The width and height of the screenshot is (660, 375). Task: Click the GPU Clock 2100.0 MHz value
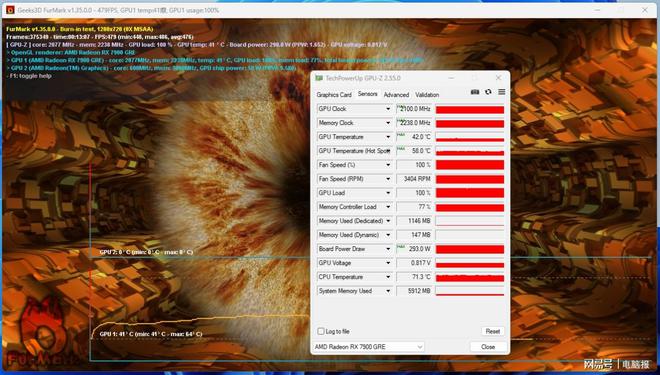click(415, 109)
